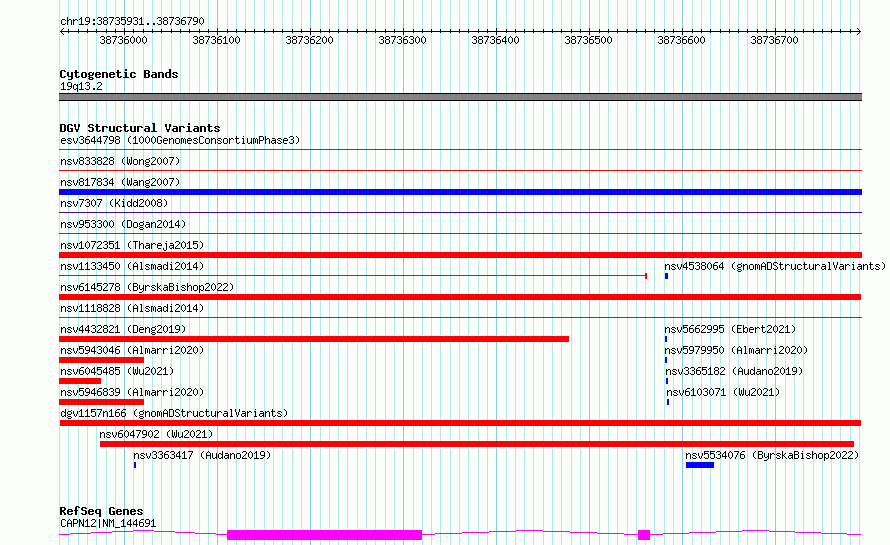Open nsv5662995 (Ebert2021) variant label

[730, 329]
